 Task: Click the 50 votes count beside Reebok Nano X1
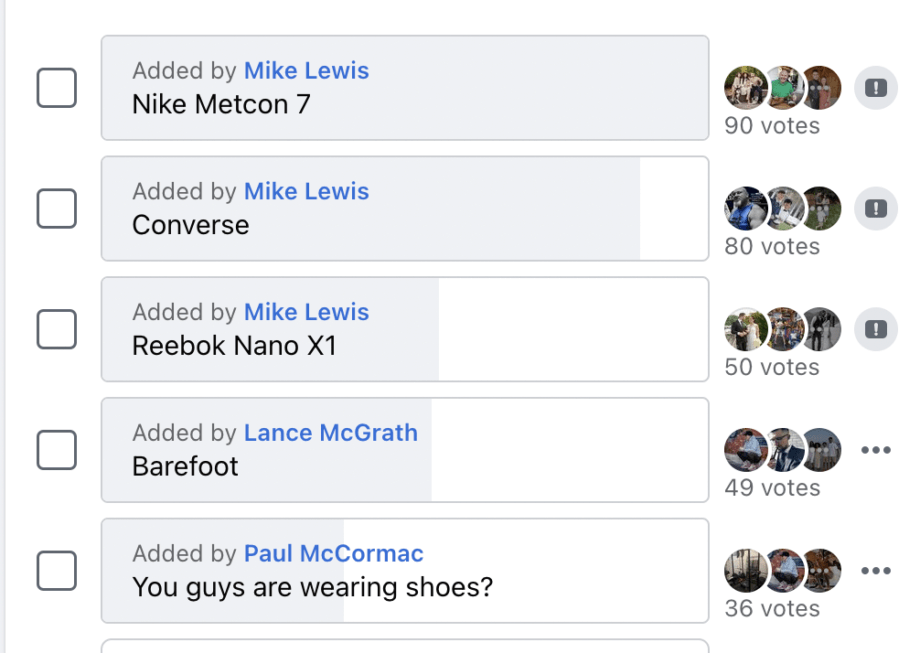pyautogui.click(x=771, y=367)
